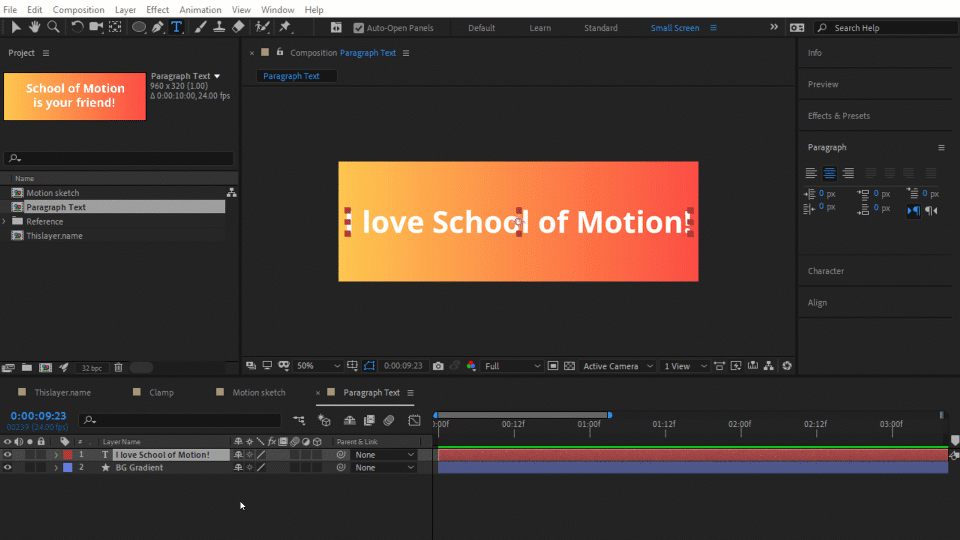Image resolution: width=960 pixels, height=540 pixels.
Task: Click left-to-right text direction icon
Action: pos(913,211)
